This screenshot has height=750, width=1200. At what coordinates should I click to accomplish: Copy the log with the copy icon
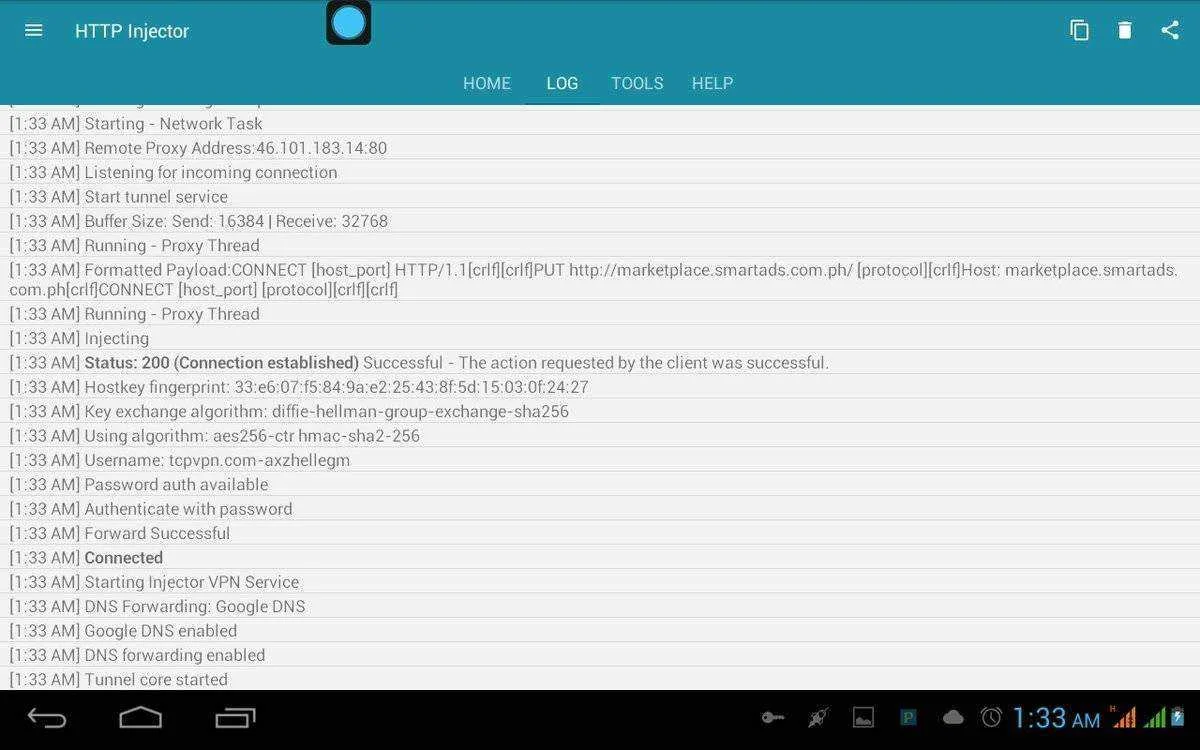coord(1079,30)
